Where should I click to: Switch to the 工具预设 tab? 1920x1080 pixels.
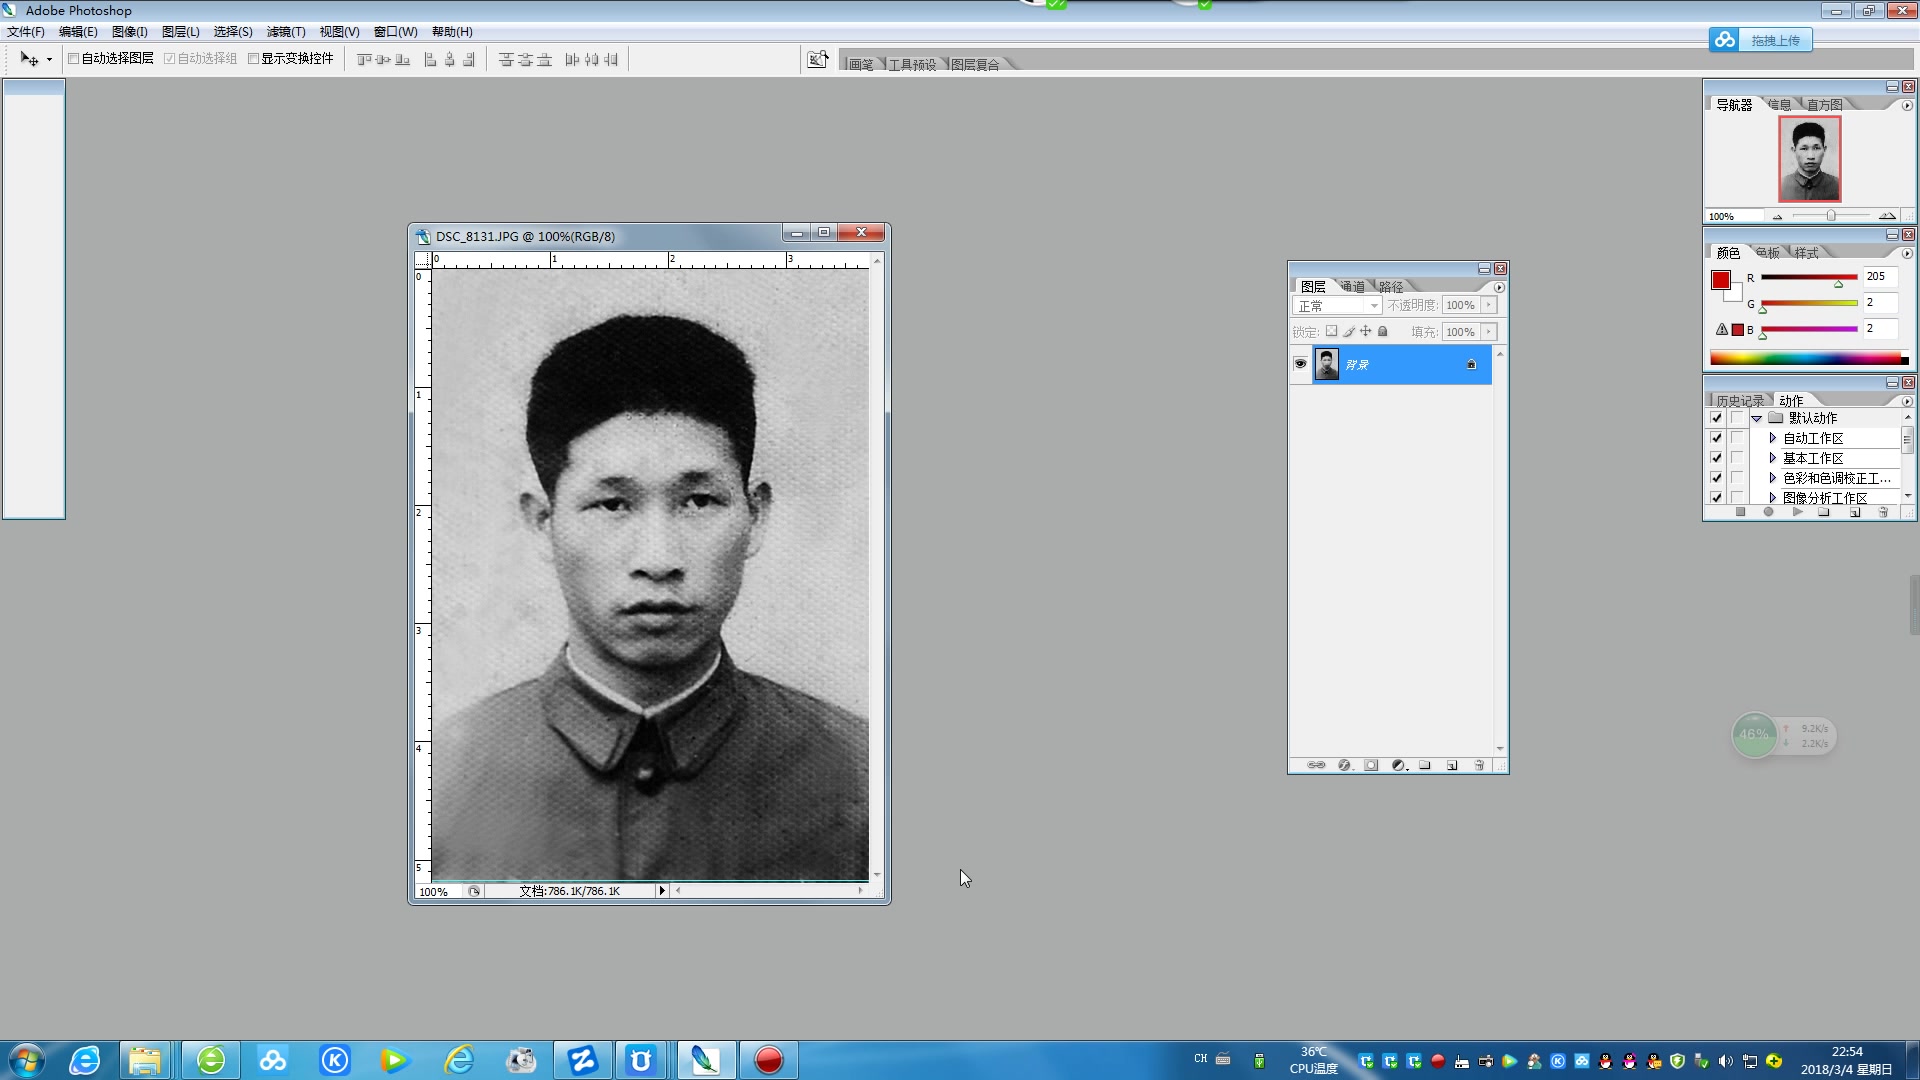click(x=912, y=65)
